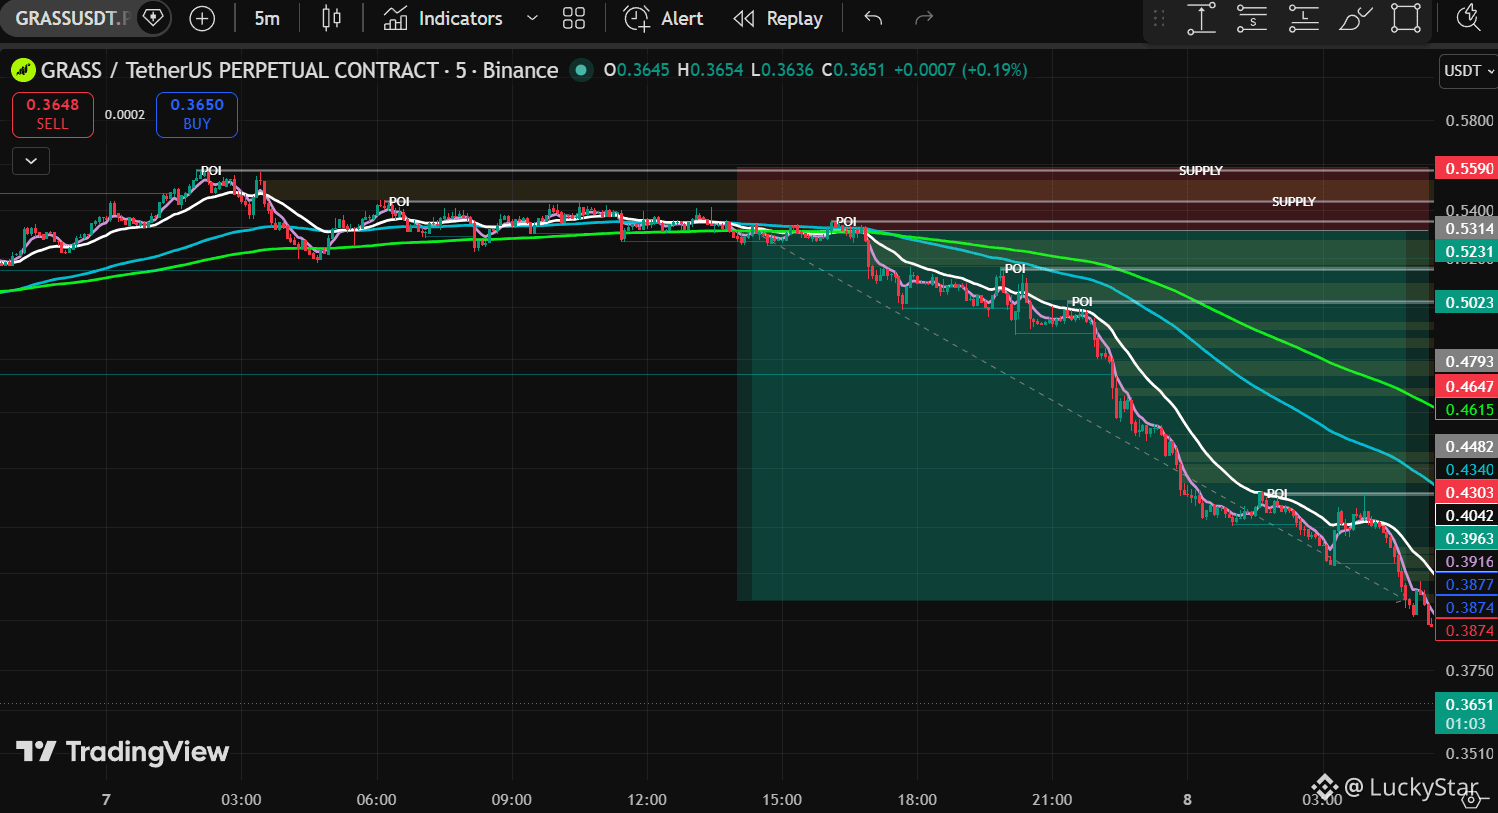Select the long position drawing tool
Screen dimensions: 1498x813
click(x=1303, y=18)
